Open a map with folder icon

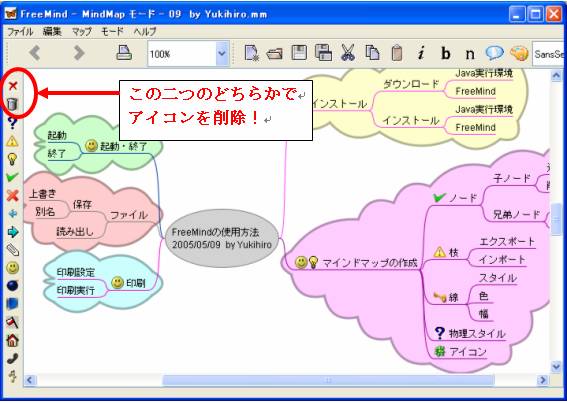point(274,54)
